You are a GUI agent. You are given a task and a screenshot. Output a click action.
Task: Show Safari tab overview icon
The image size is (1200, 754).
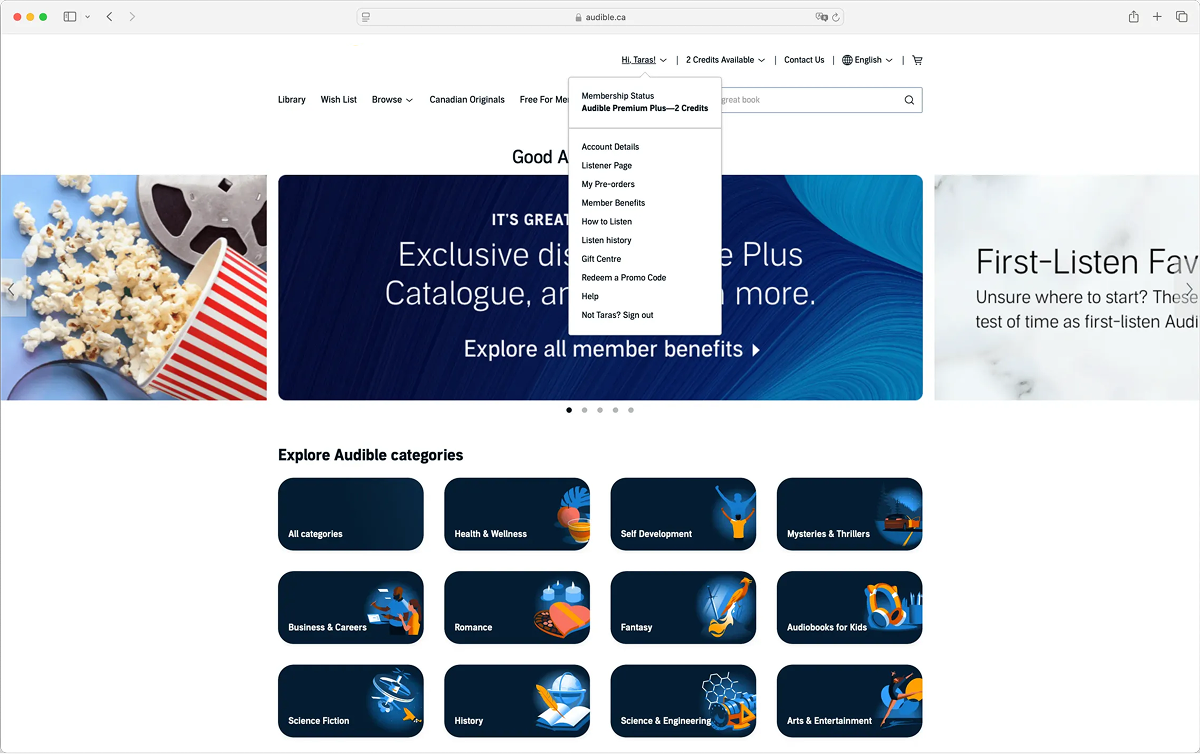tap(1181, 17)
